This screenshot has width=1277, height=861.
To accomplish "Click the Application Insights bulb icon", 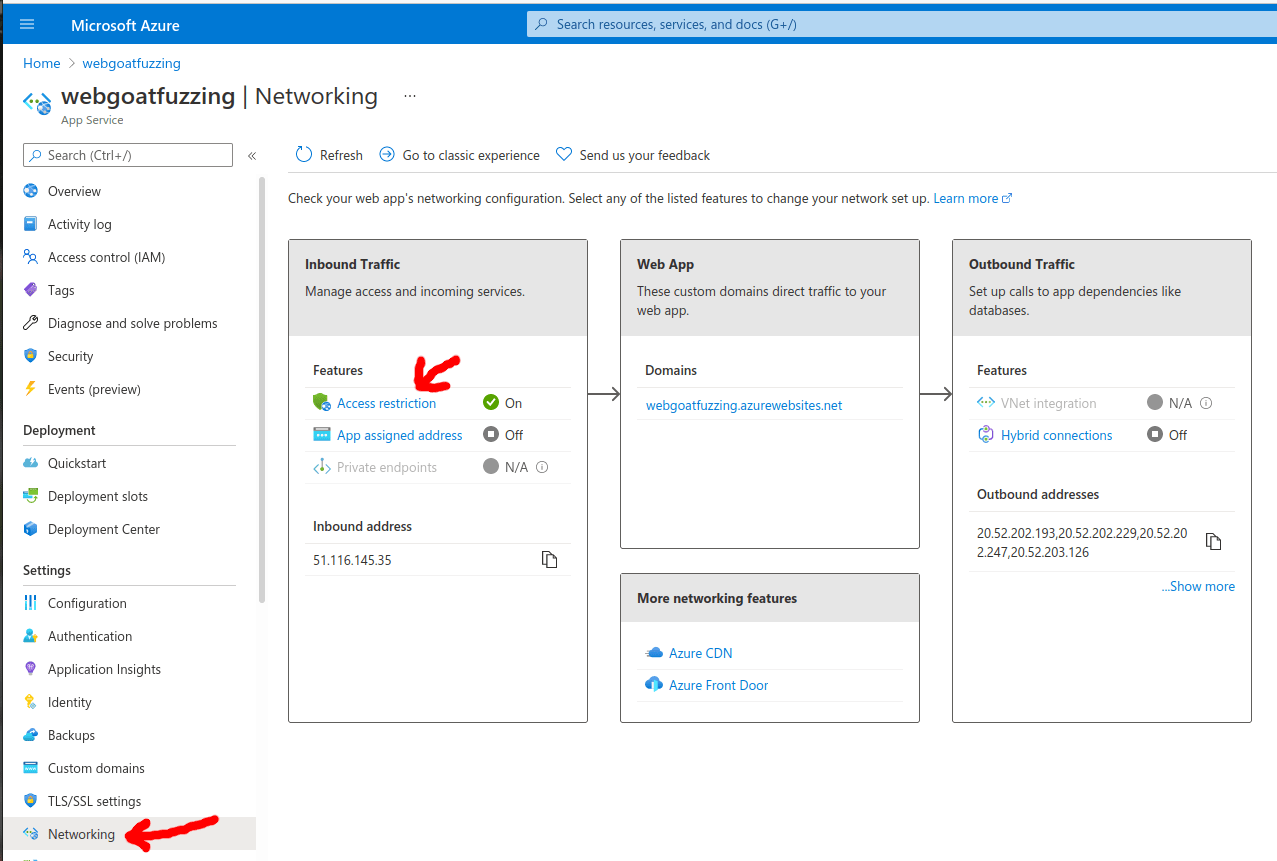I will click(30, 669).
